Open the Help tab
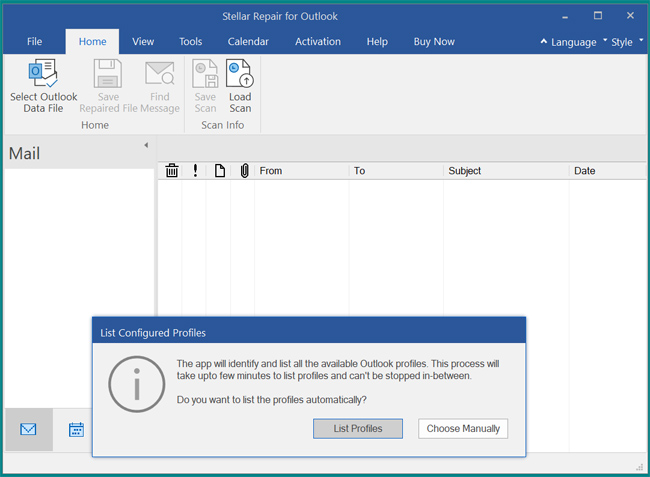This screenshot has width=650, height=477. pos(377,41)
